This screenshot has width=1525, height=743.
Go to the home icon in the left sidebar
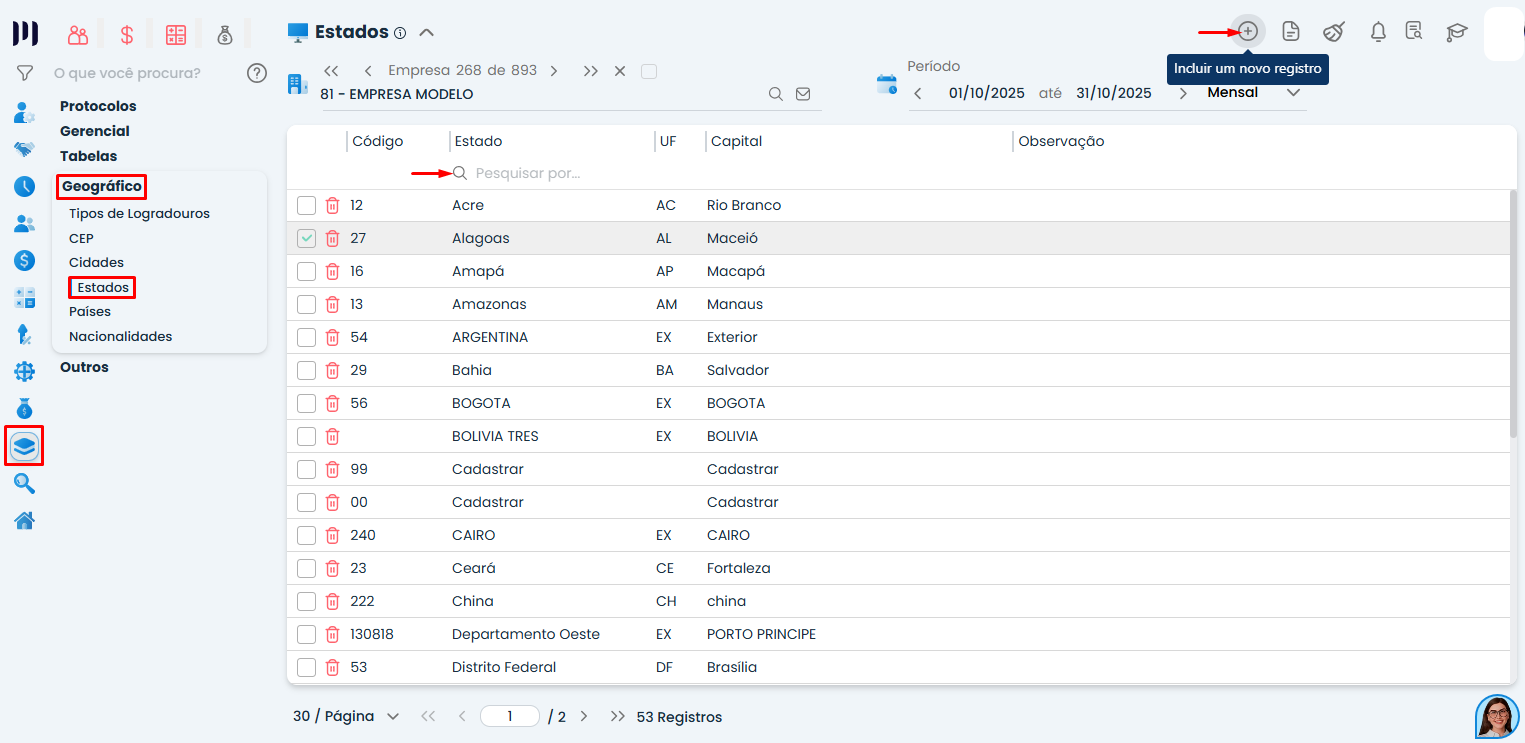coord(25,521)
